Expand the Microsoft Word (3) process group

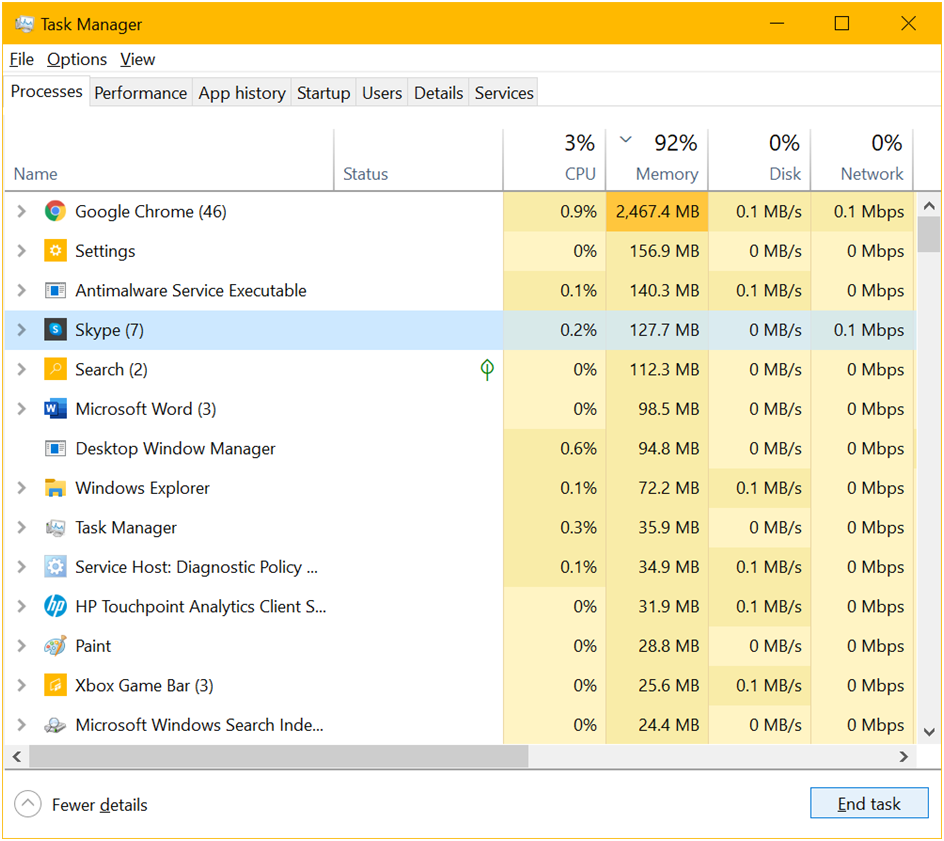22,409
